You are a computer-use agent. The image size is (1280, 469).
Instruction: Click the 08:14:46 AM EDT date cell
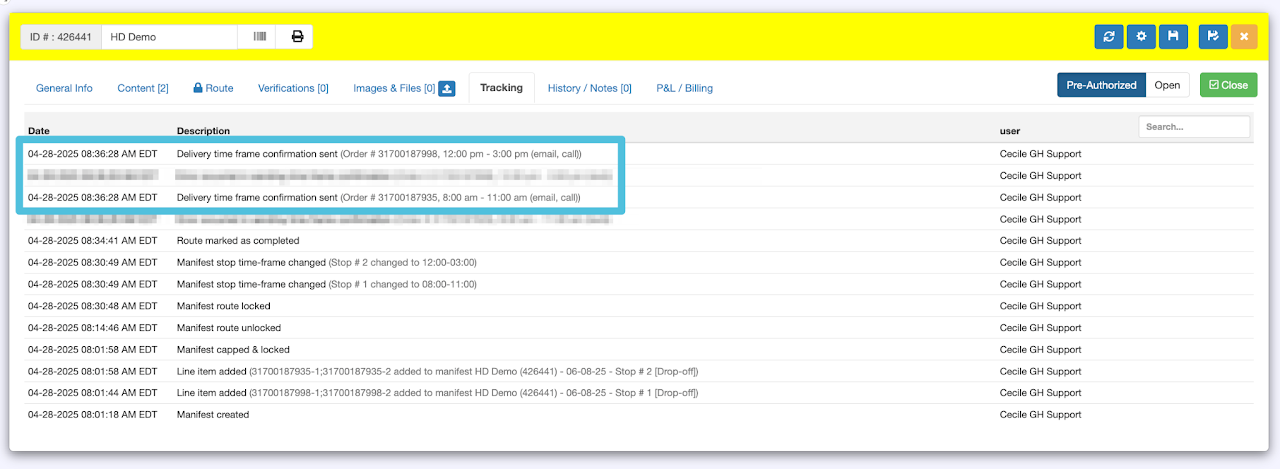(x=92, y=328)
